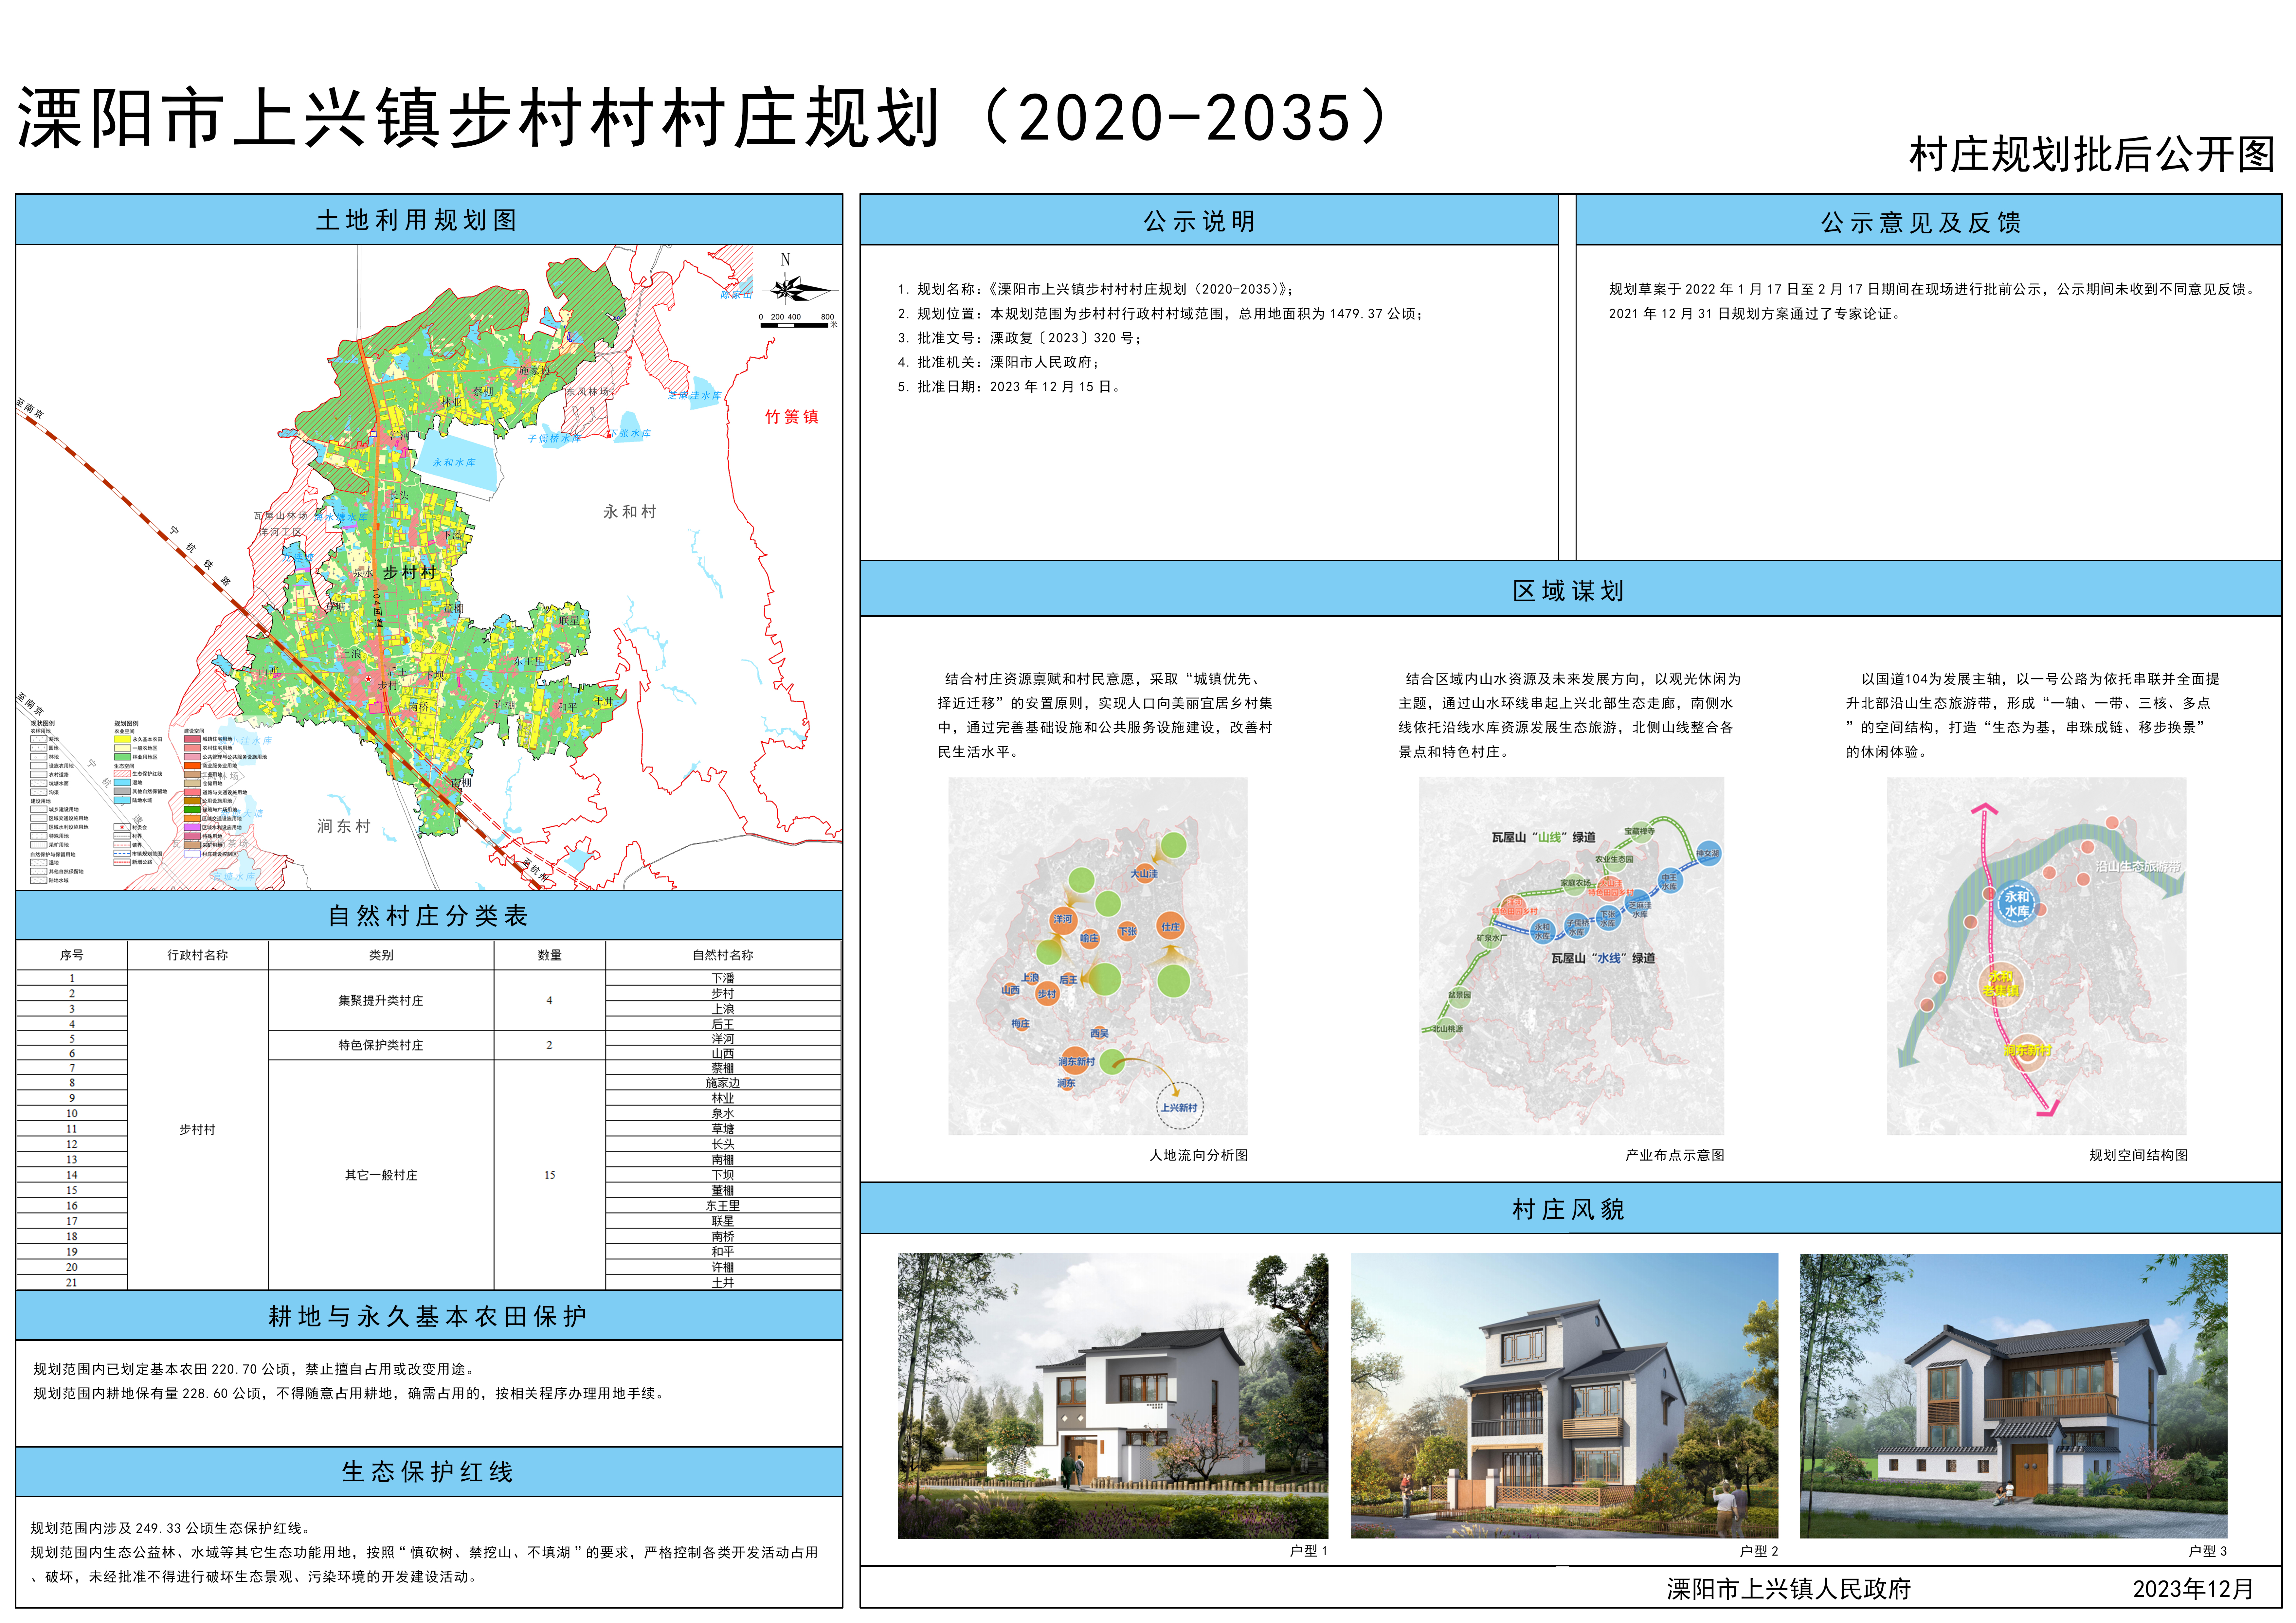Click the 土井 village cell
The width and height of the screenshot is (2296, 1623).
[723, 1282]
